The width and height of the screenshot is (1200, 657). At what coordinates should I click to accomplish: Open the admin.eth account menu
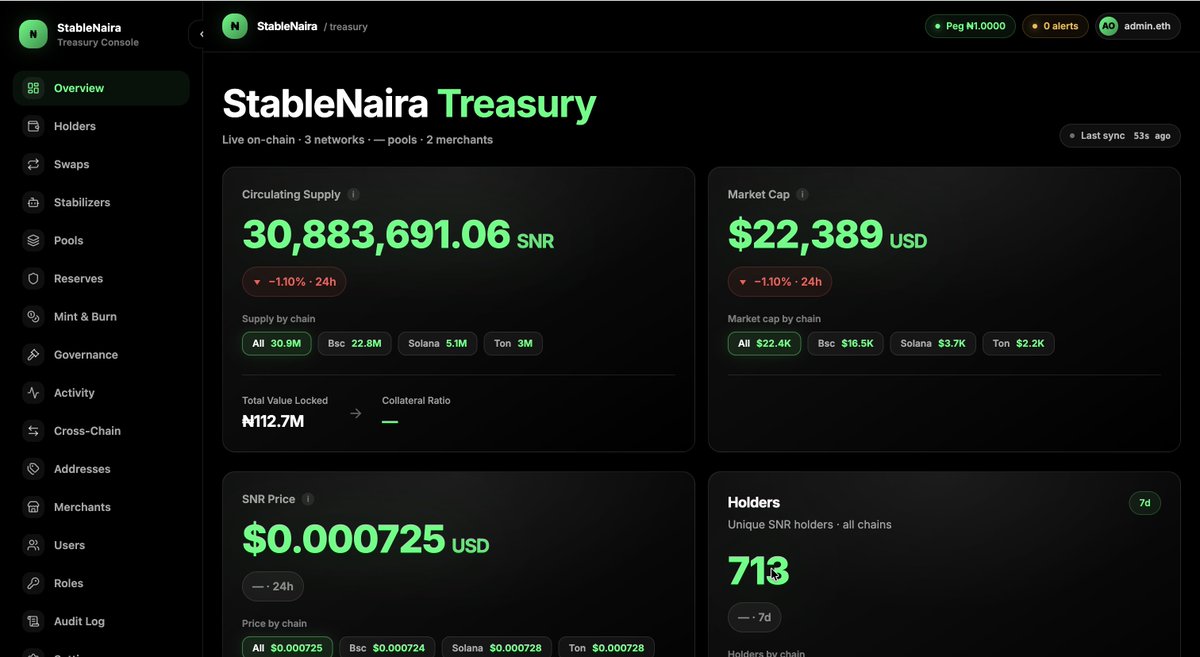pyautogui.click(x=1138, y=26)
